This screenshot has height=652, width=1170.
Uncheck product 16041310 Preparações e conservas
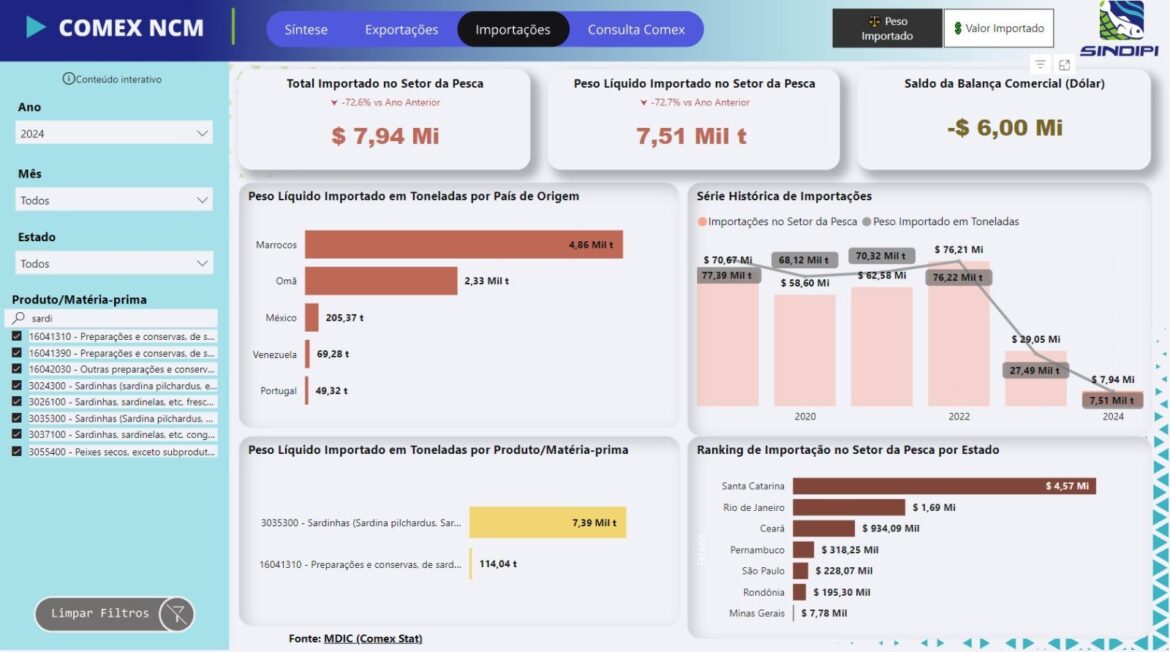point(17,337)
